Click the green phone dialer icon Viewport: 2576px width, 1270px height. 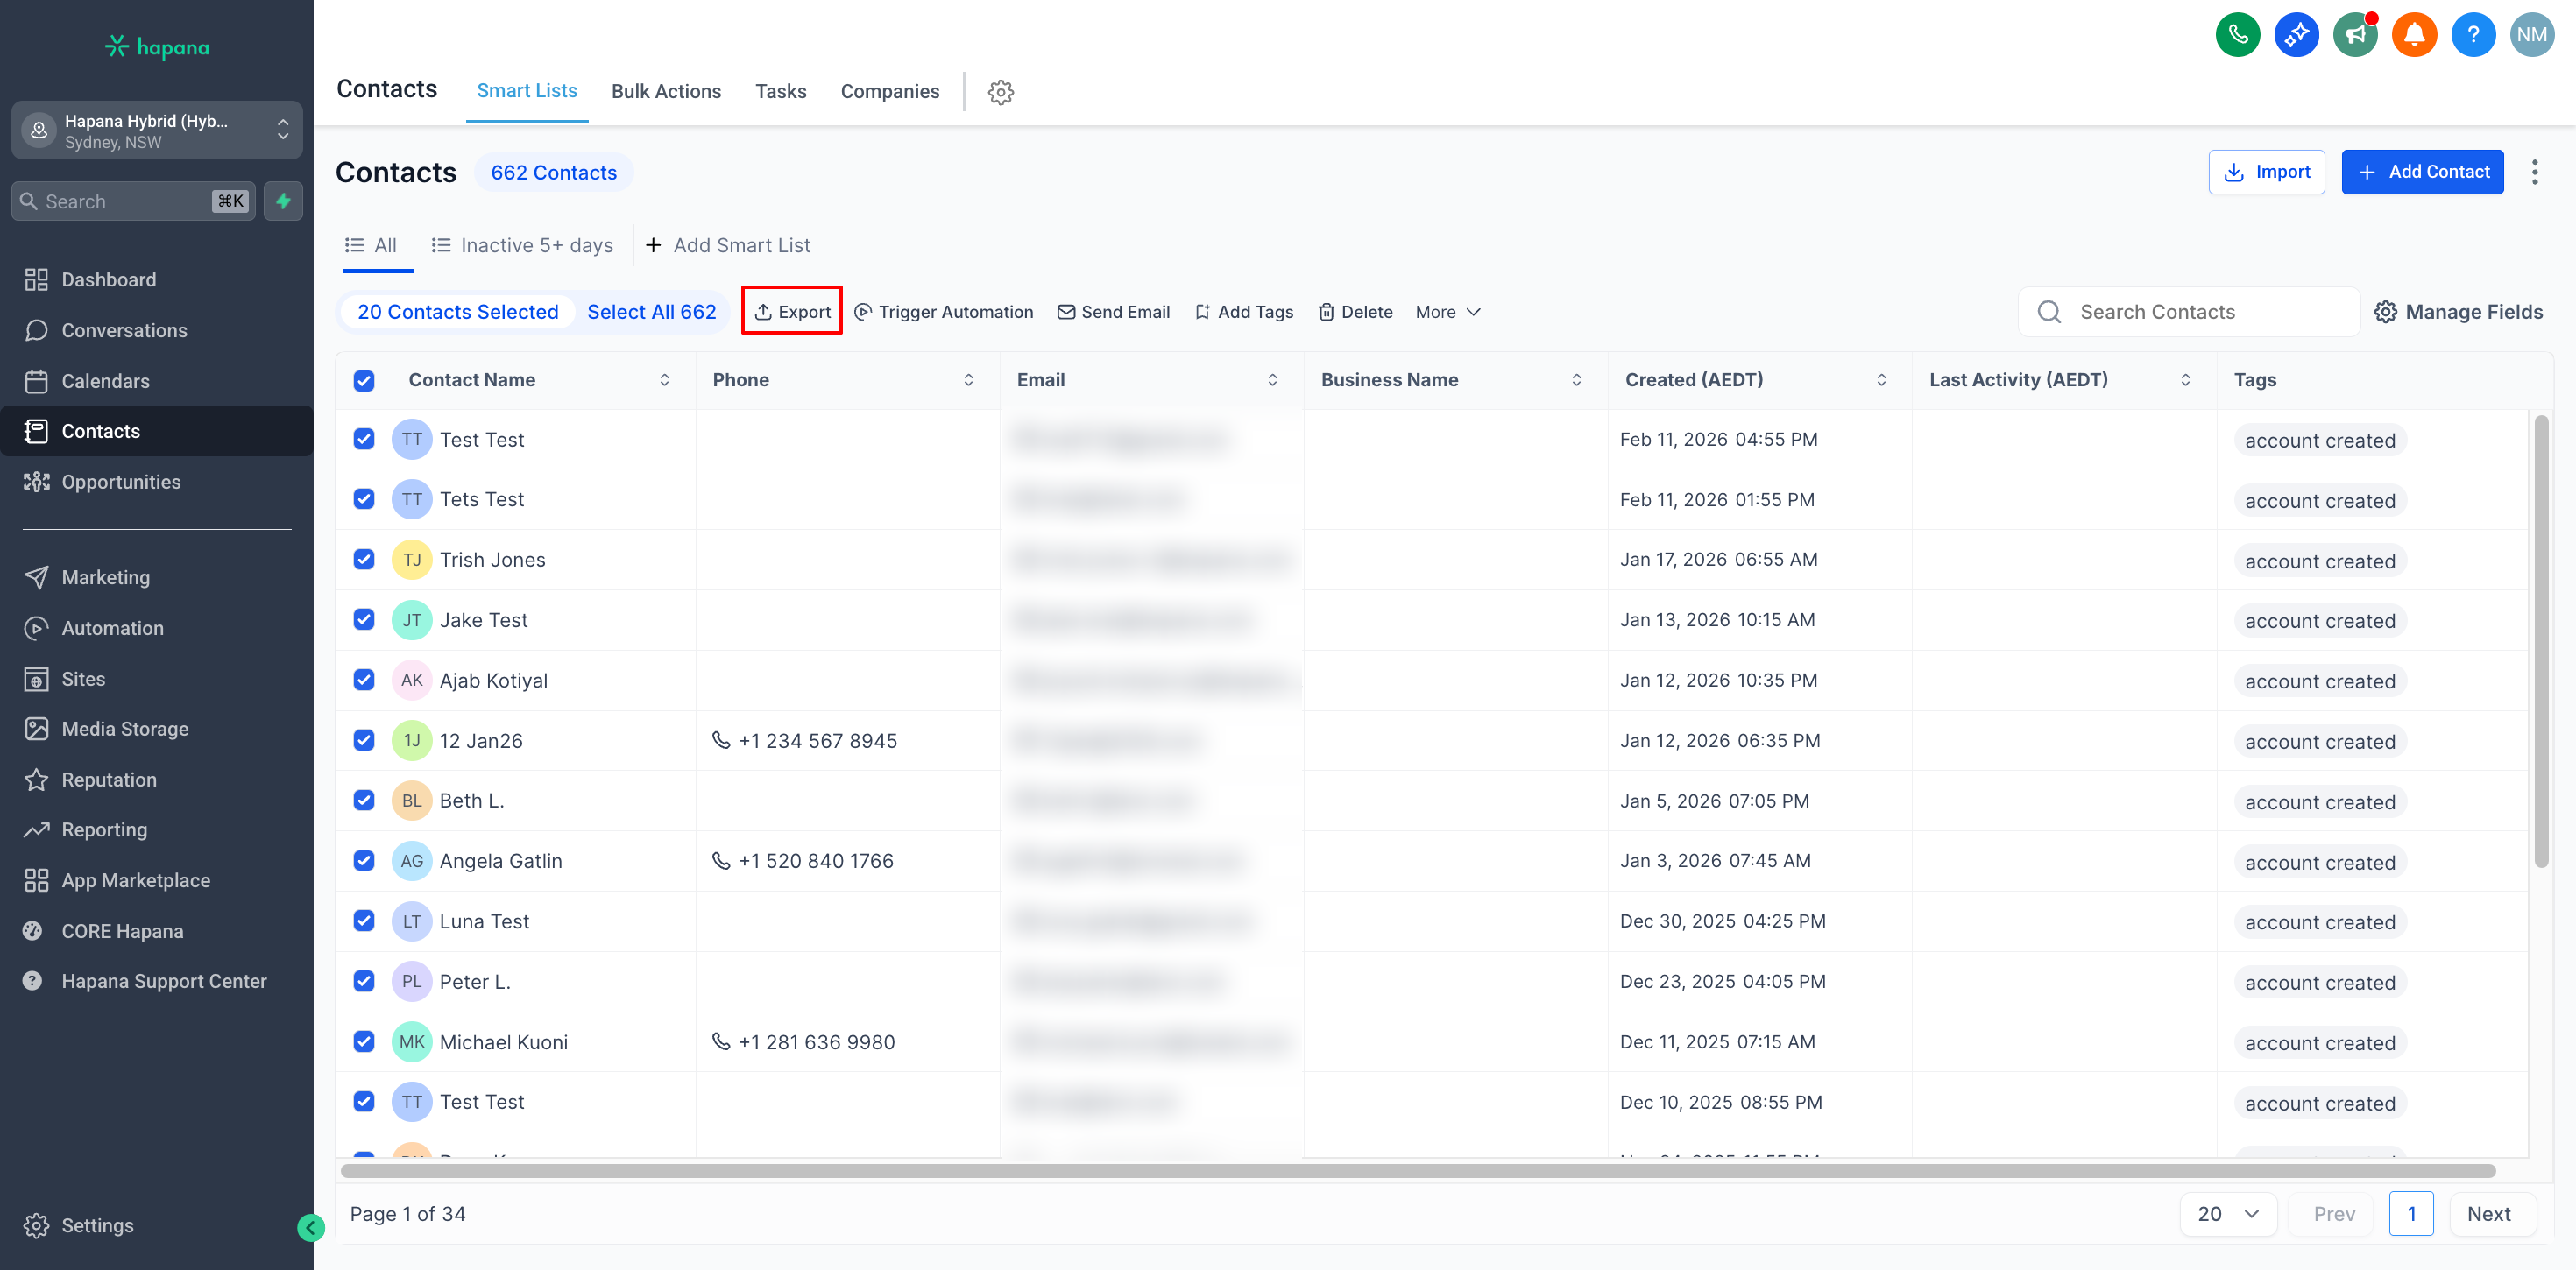(x=2237, y=35)
